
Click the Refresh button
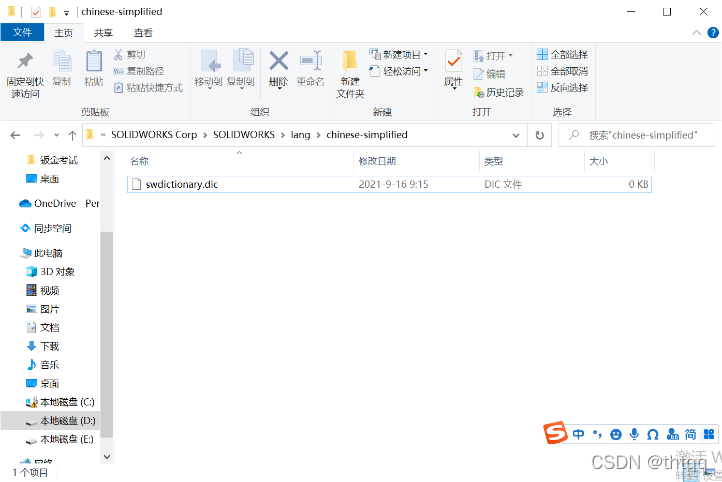tap(540, 135)
